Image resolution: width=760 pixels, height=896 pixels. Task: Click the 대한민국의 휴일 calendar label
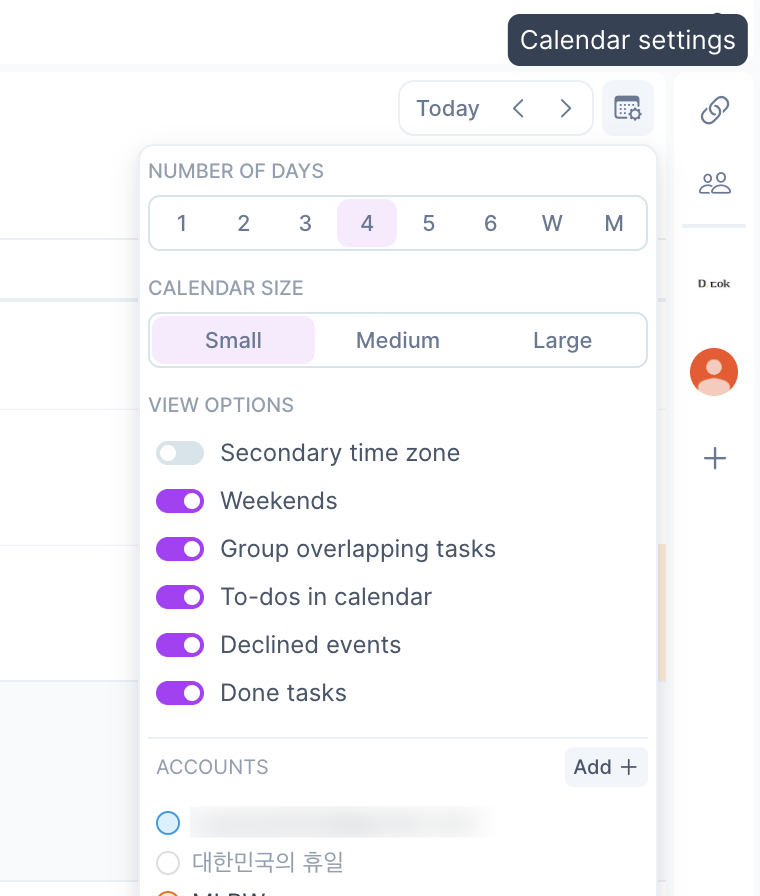click(x=267, y=862)
